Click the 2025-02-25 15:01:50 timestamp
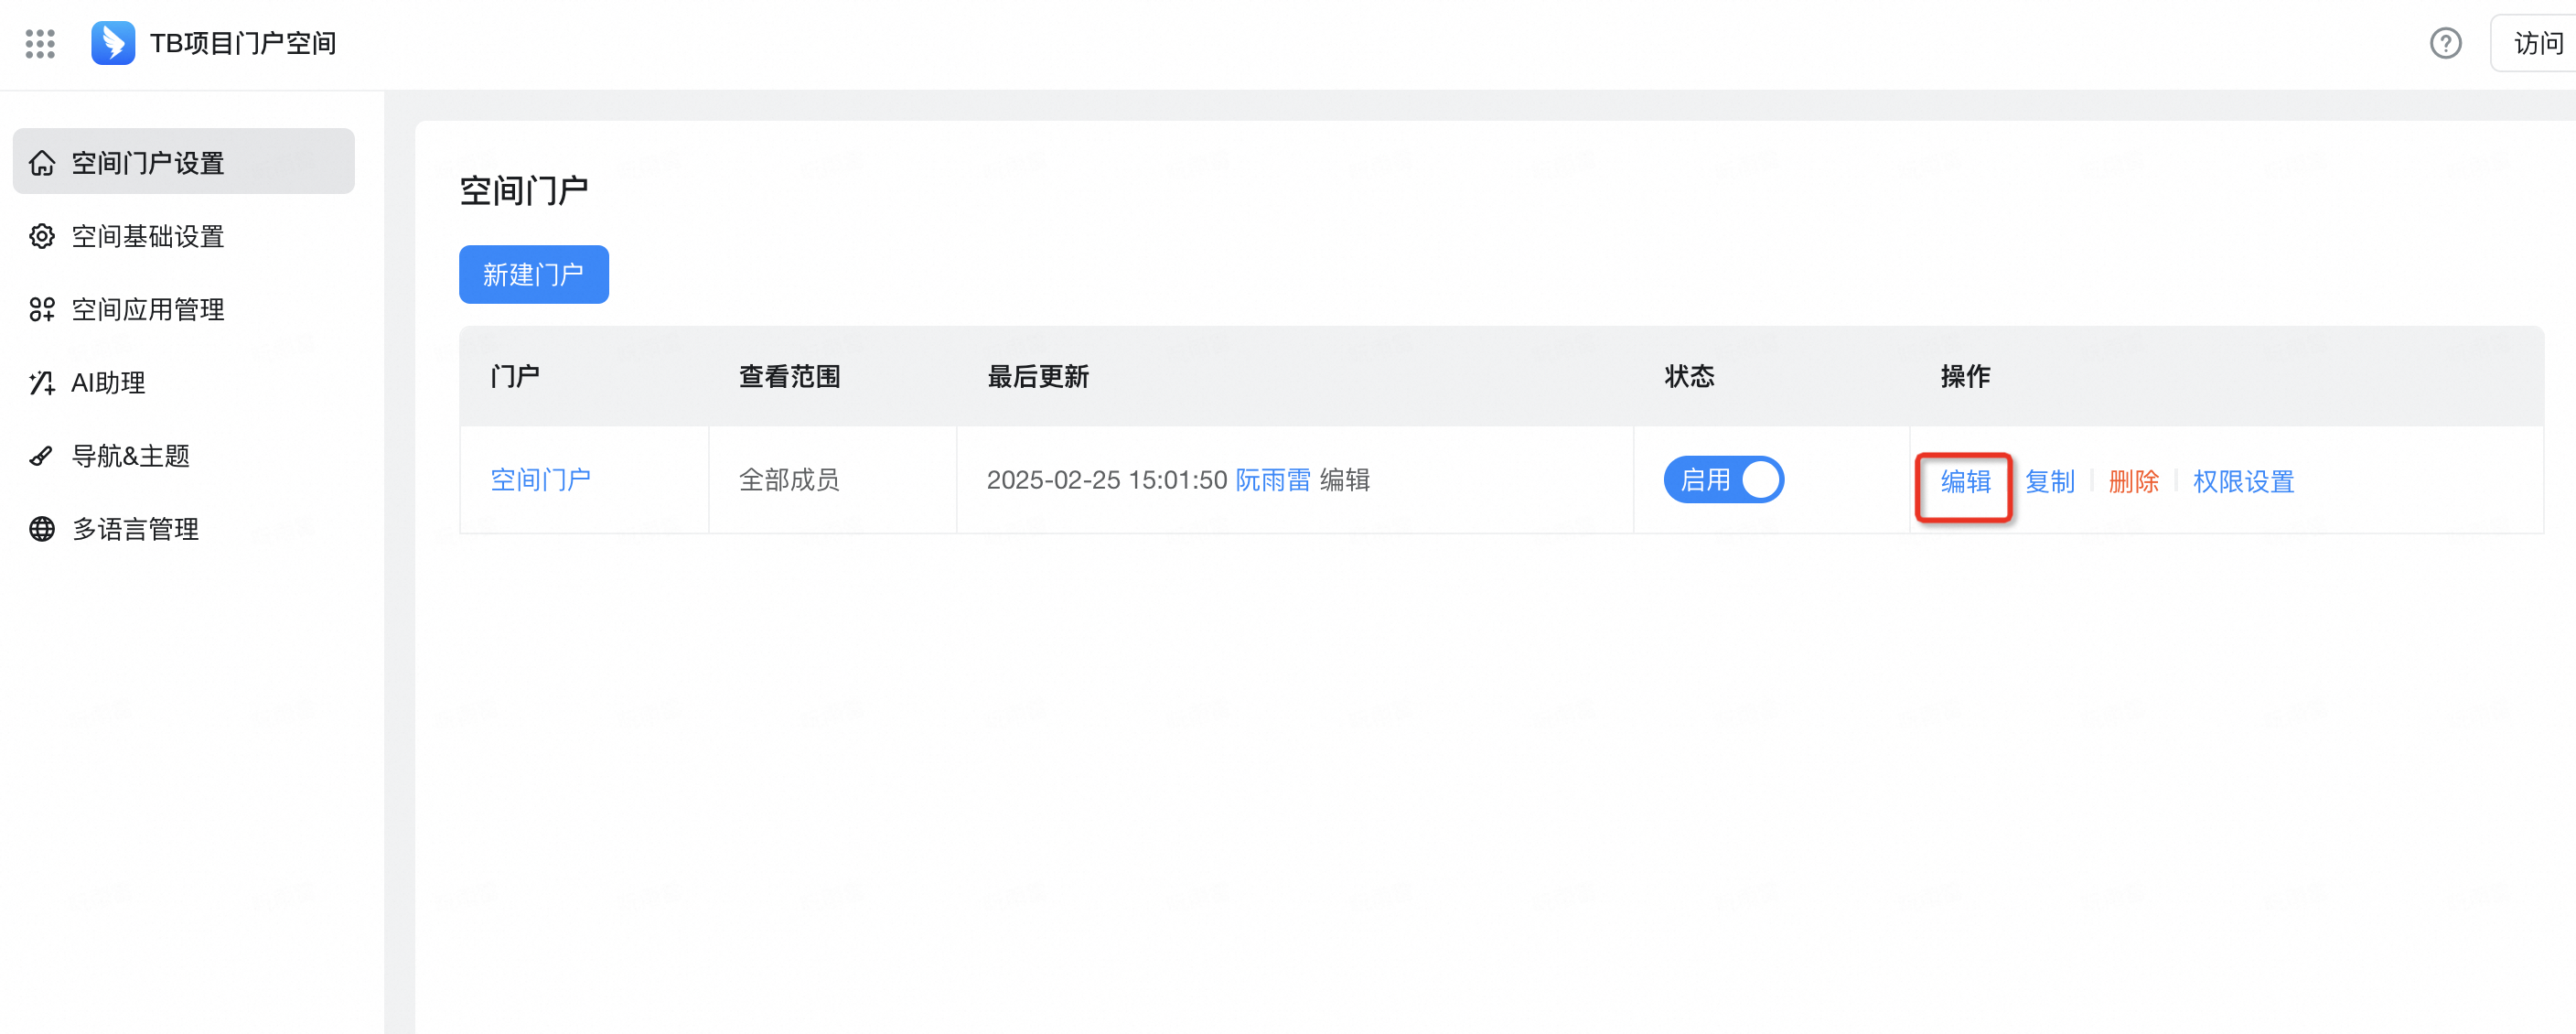 1107,480
